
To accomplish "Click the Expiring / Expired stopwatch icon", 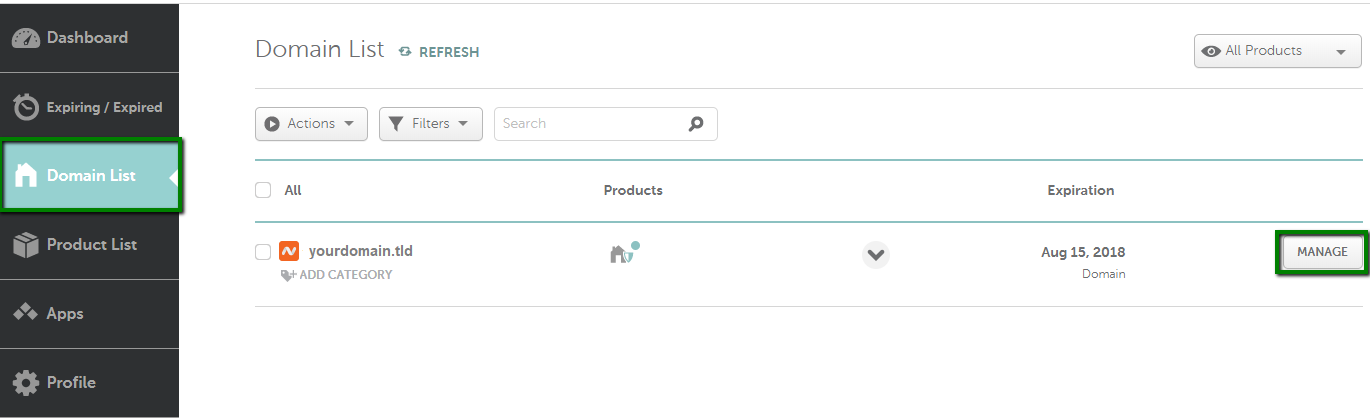I will 26,107.
